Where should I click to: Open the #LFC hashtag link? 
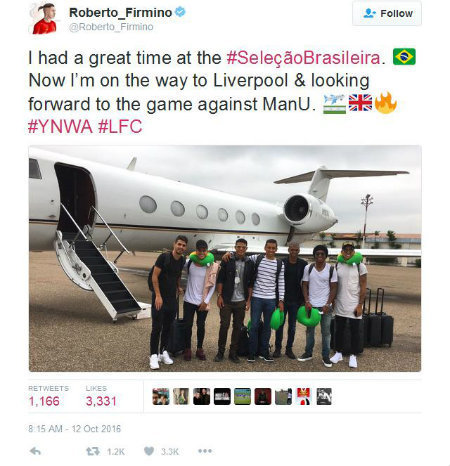[120, 126]
